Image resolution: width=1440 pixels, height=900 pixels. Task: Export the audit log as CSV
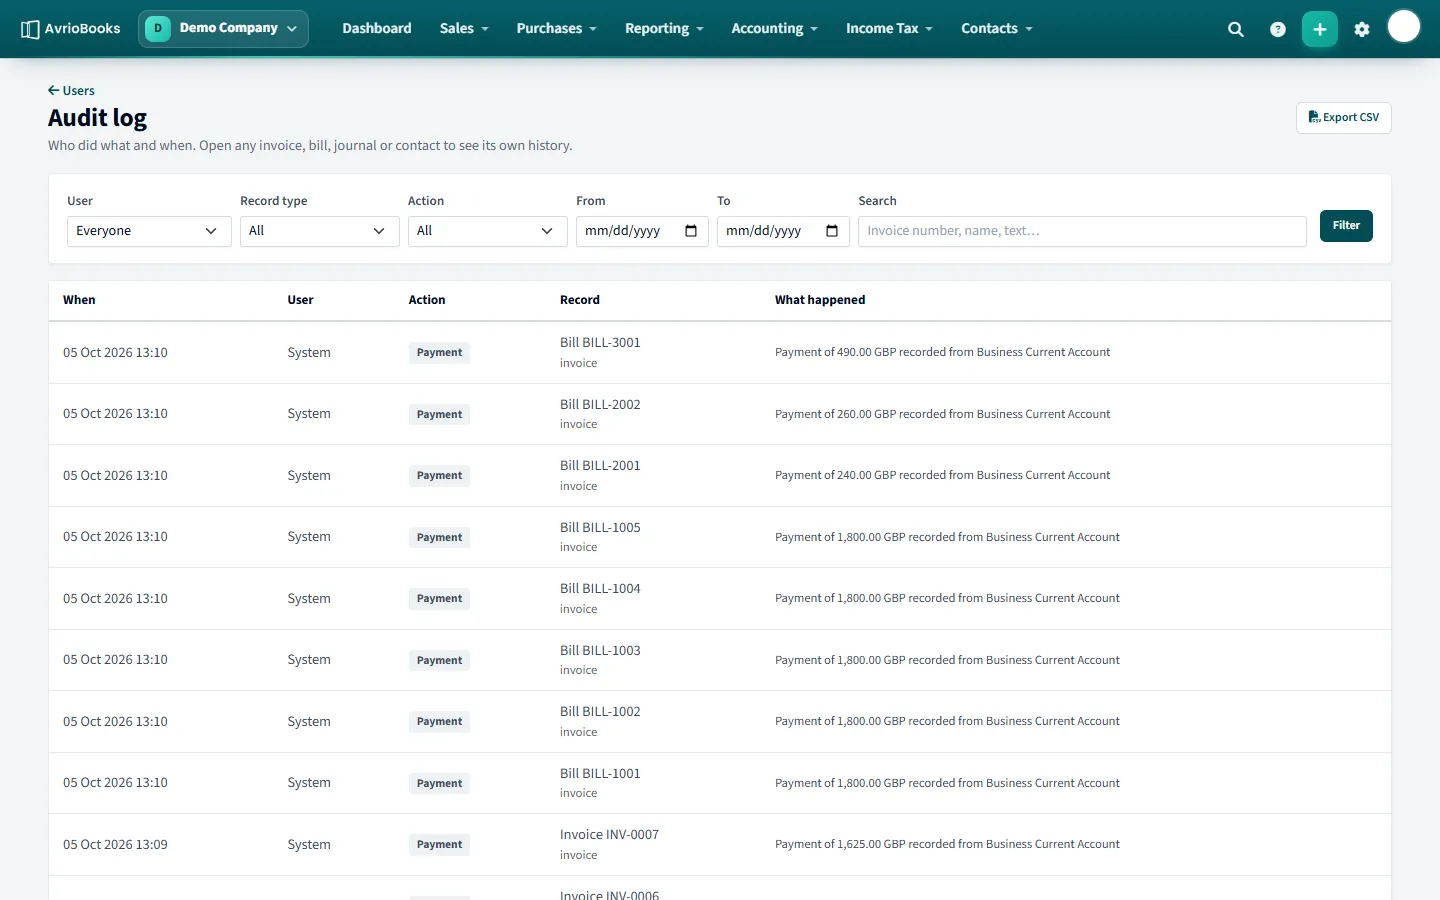1344,118
